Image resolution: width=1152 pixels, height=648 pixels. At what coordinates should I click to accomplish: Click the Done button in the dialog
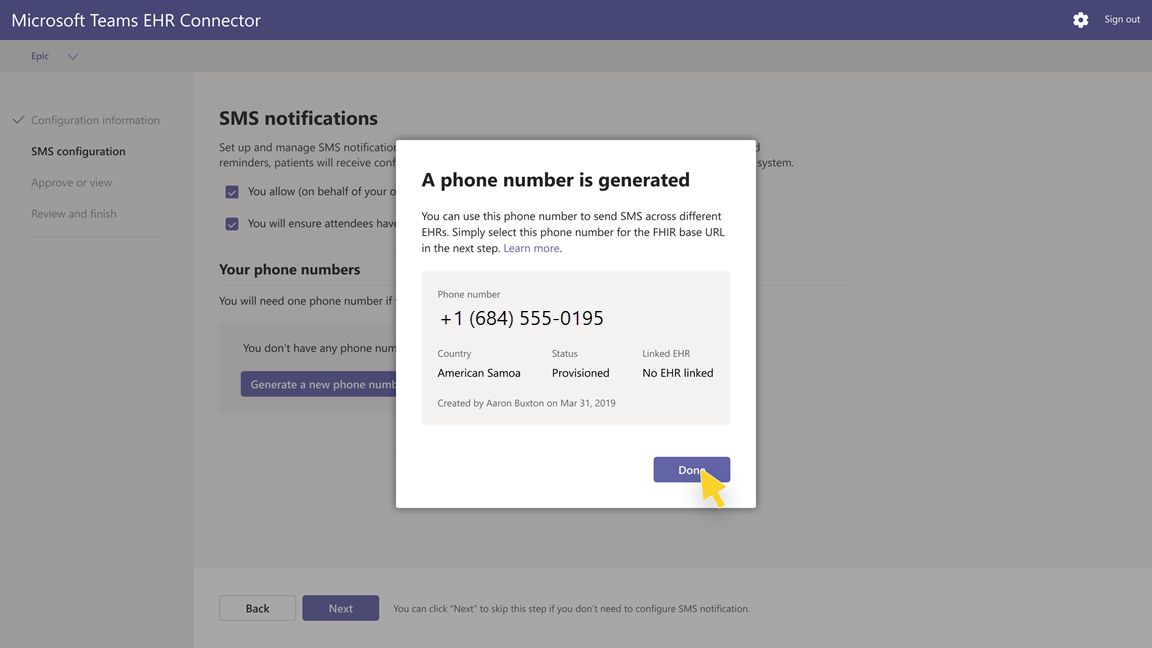click(691, 469)
